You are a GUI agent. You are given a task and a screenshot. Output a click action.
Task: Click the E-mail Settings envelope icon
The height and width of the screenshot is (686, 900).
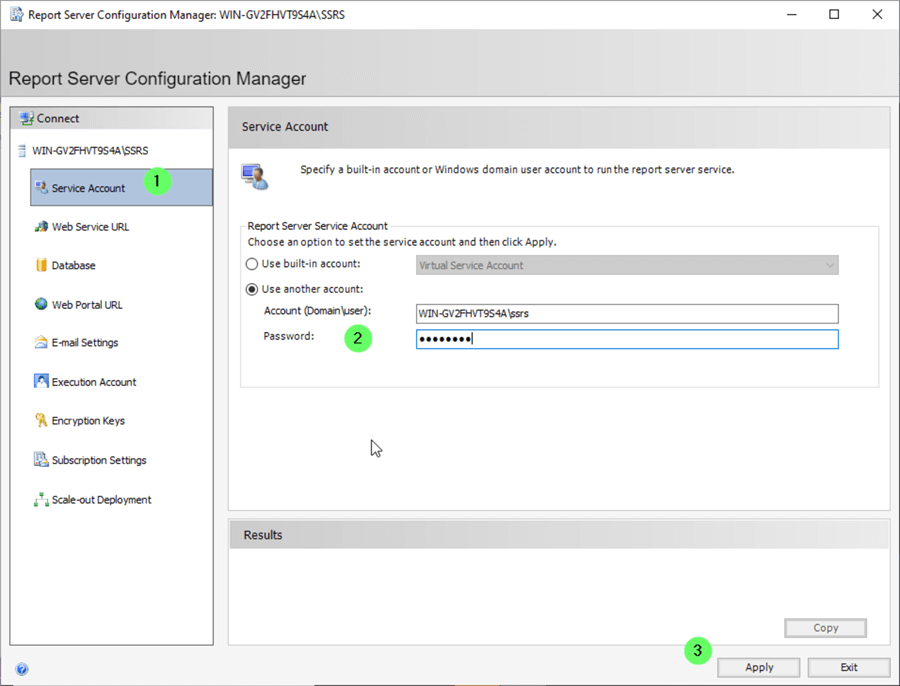point(41,343)
